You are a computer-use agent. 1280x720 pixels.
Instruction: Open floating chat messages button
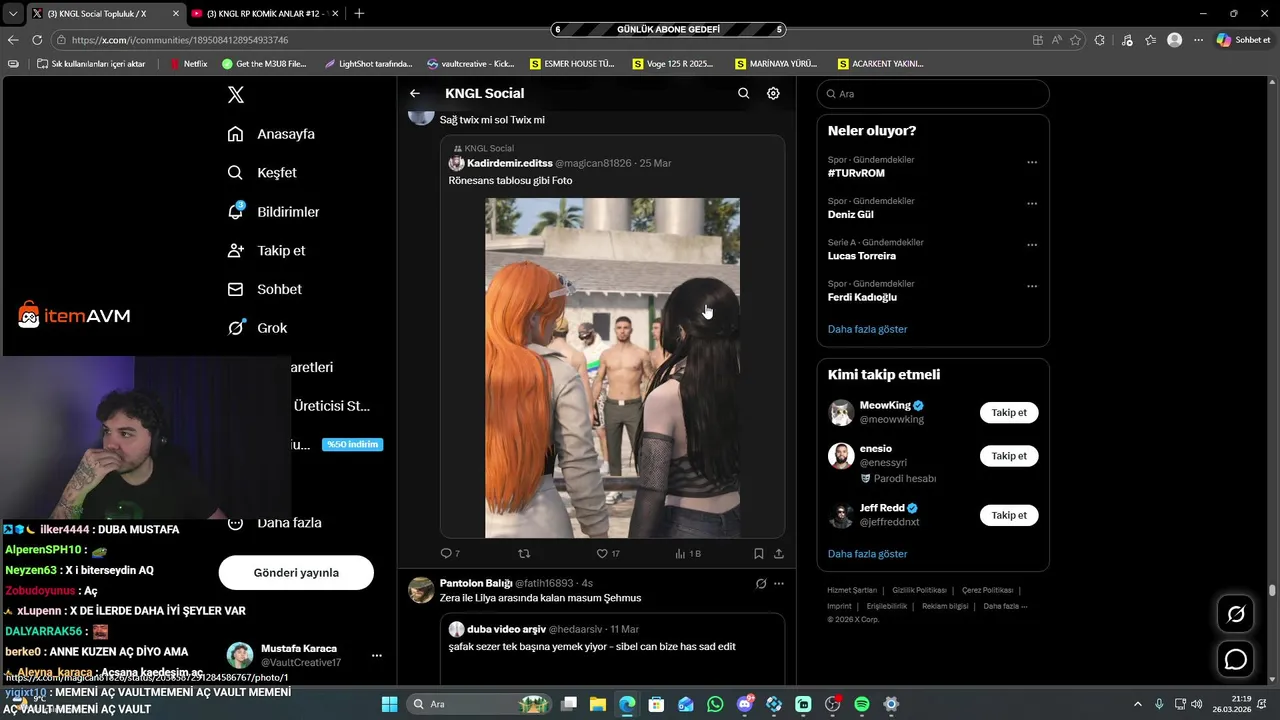coord(1236,660)
